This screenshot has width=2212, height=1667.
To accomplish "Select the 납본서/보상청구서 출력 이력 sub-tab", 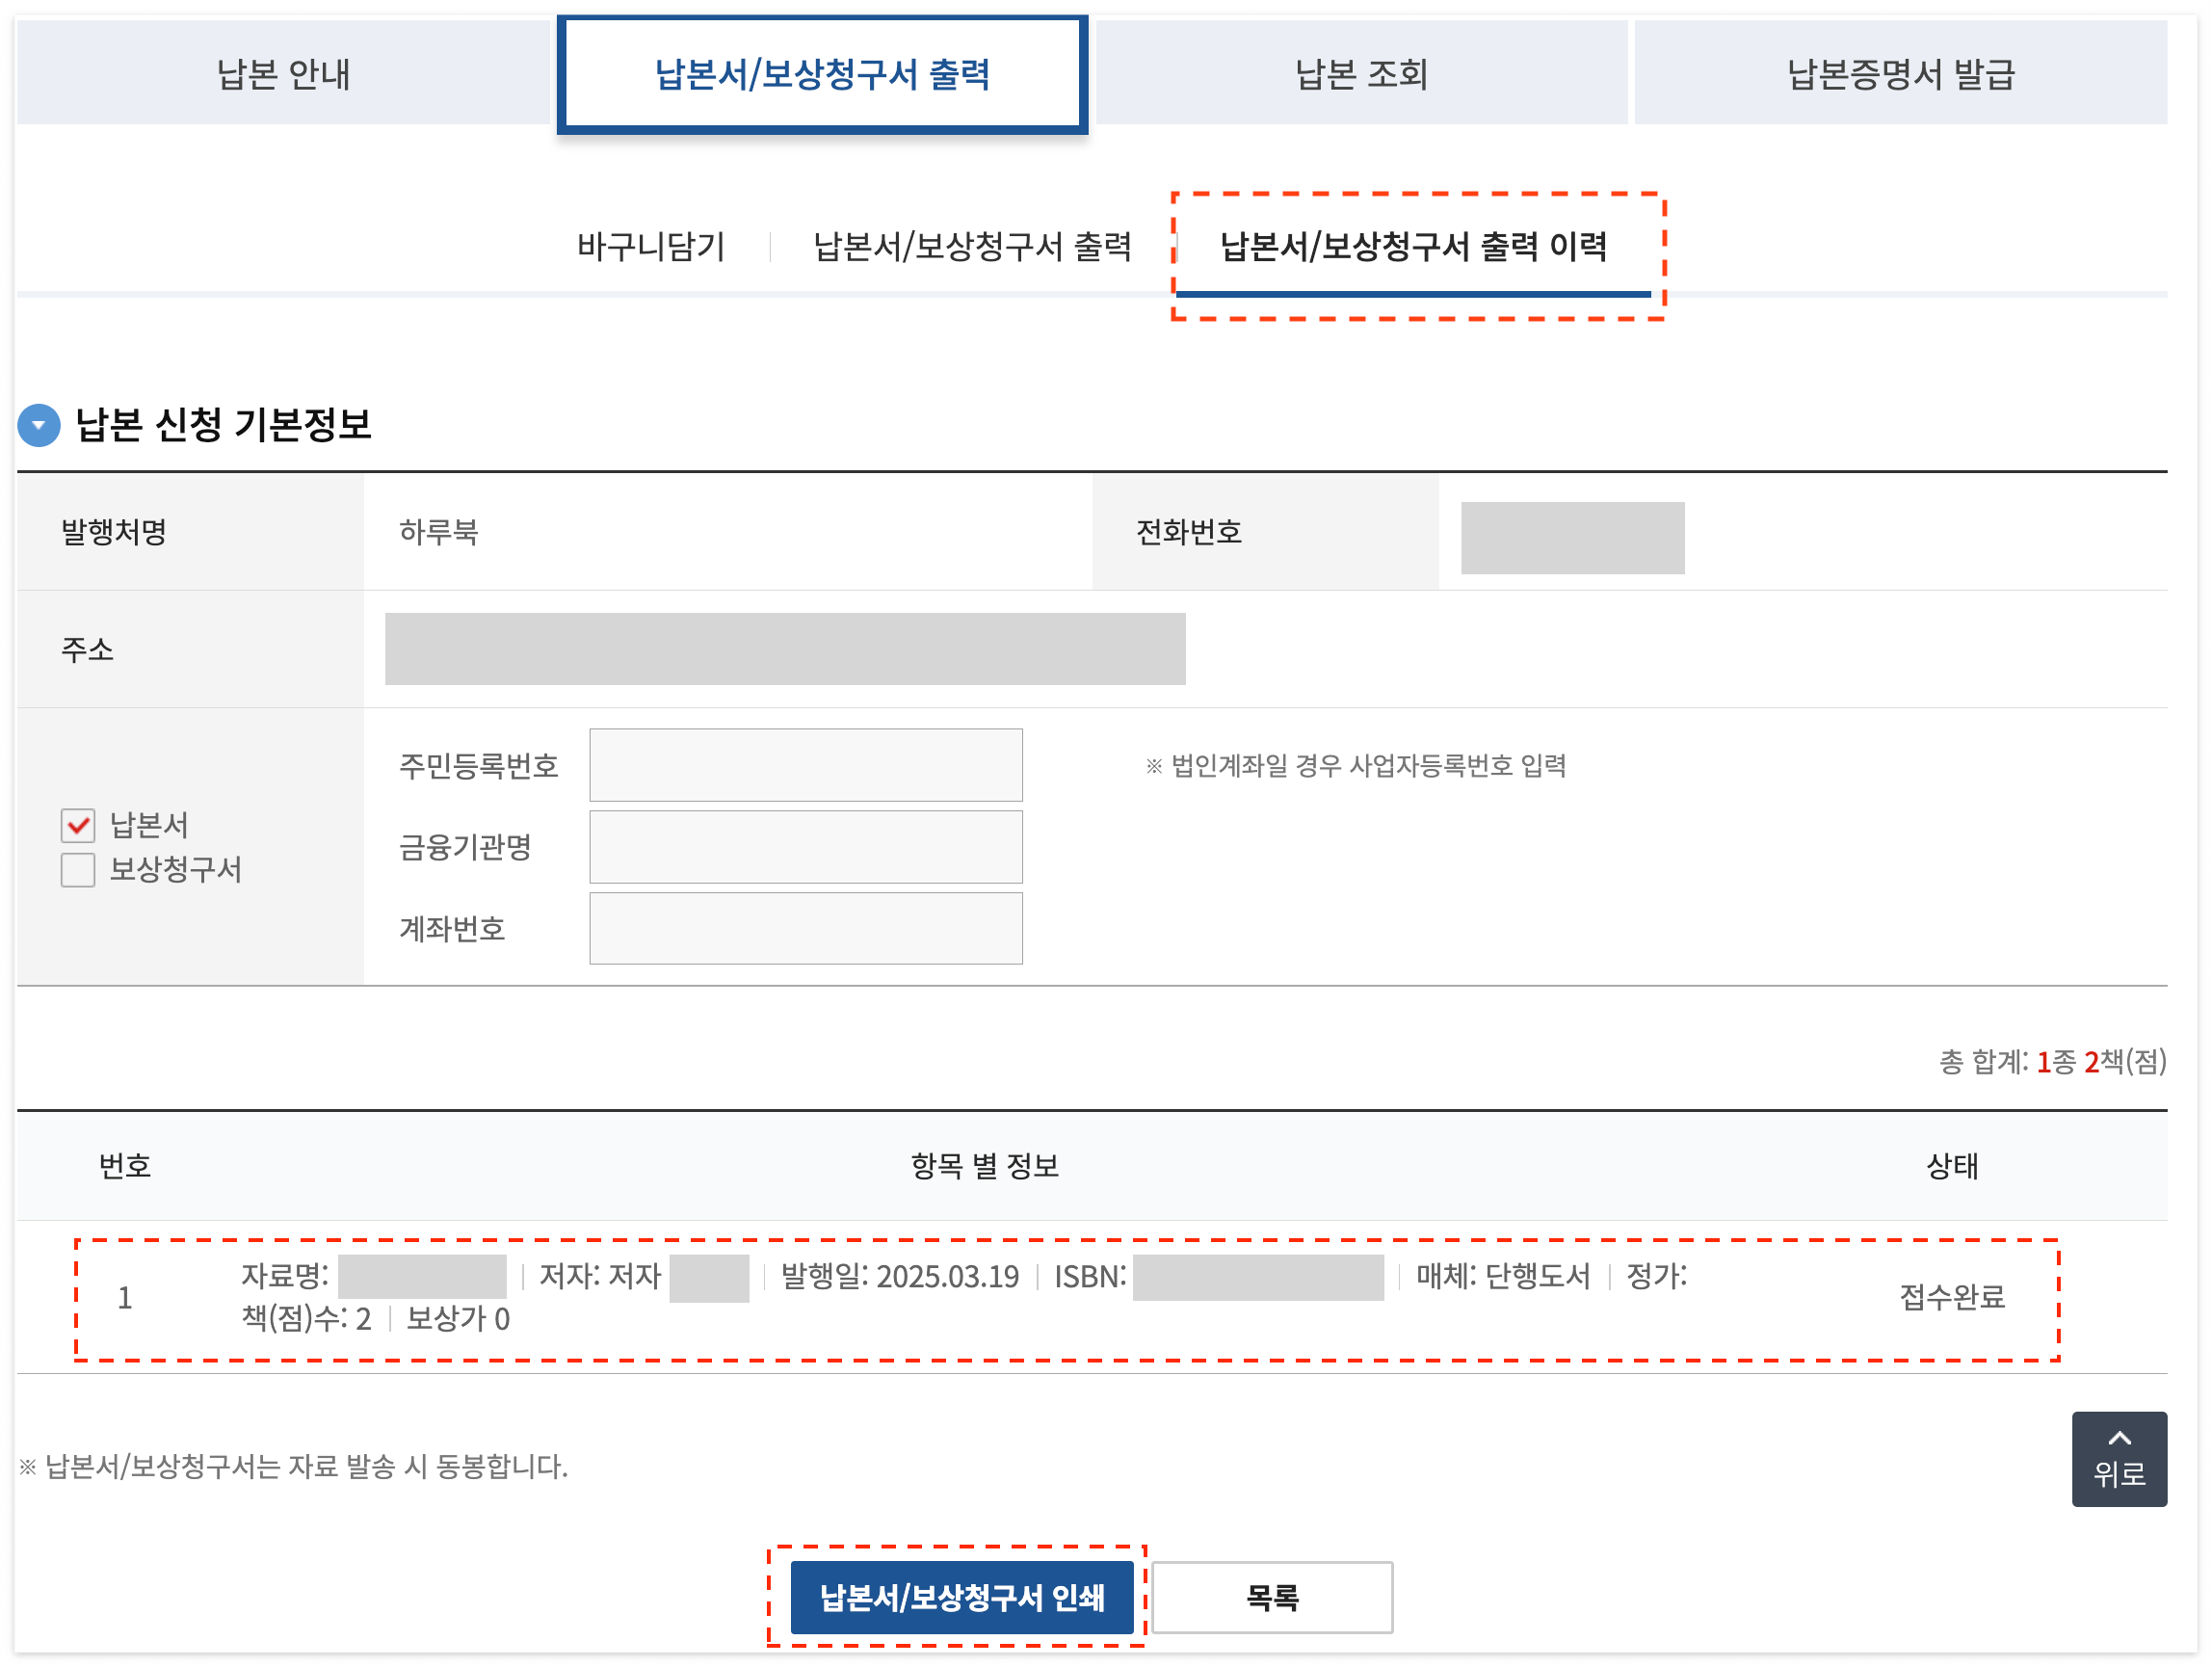I will pos(1412,246).
